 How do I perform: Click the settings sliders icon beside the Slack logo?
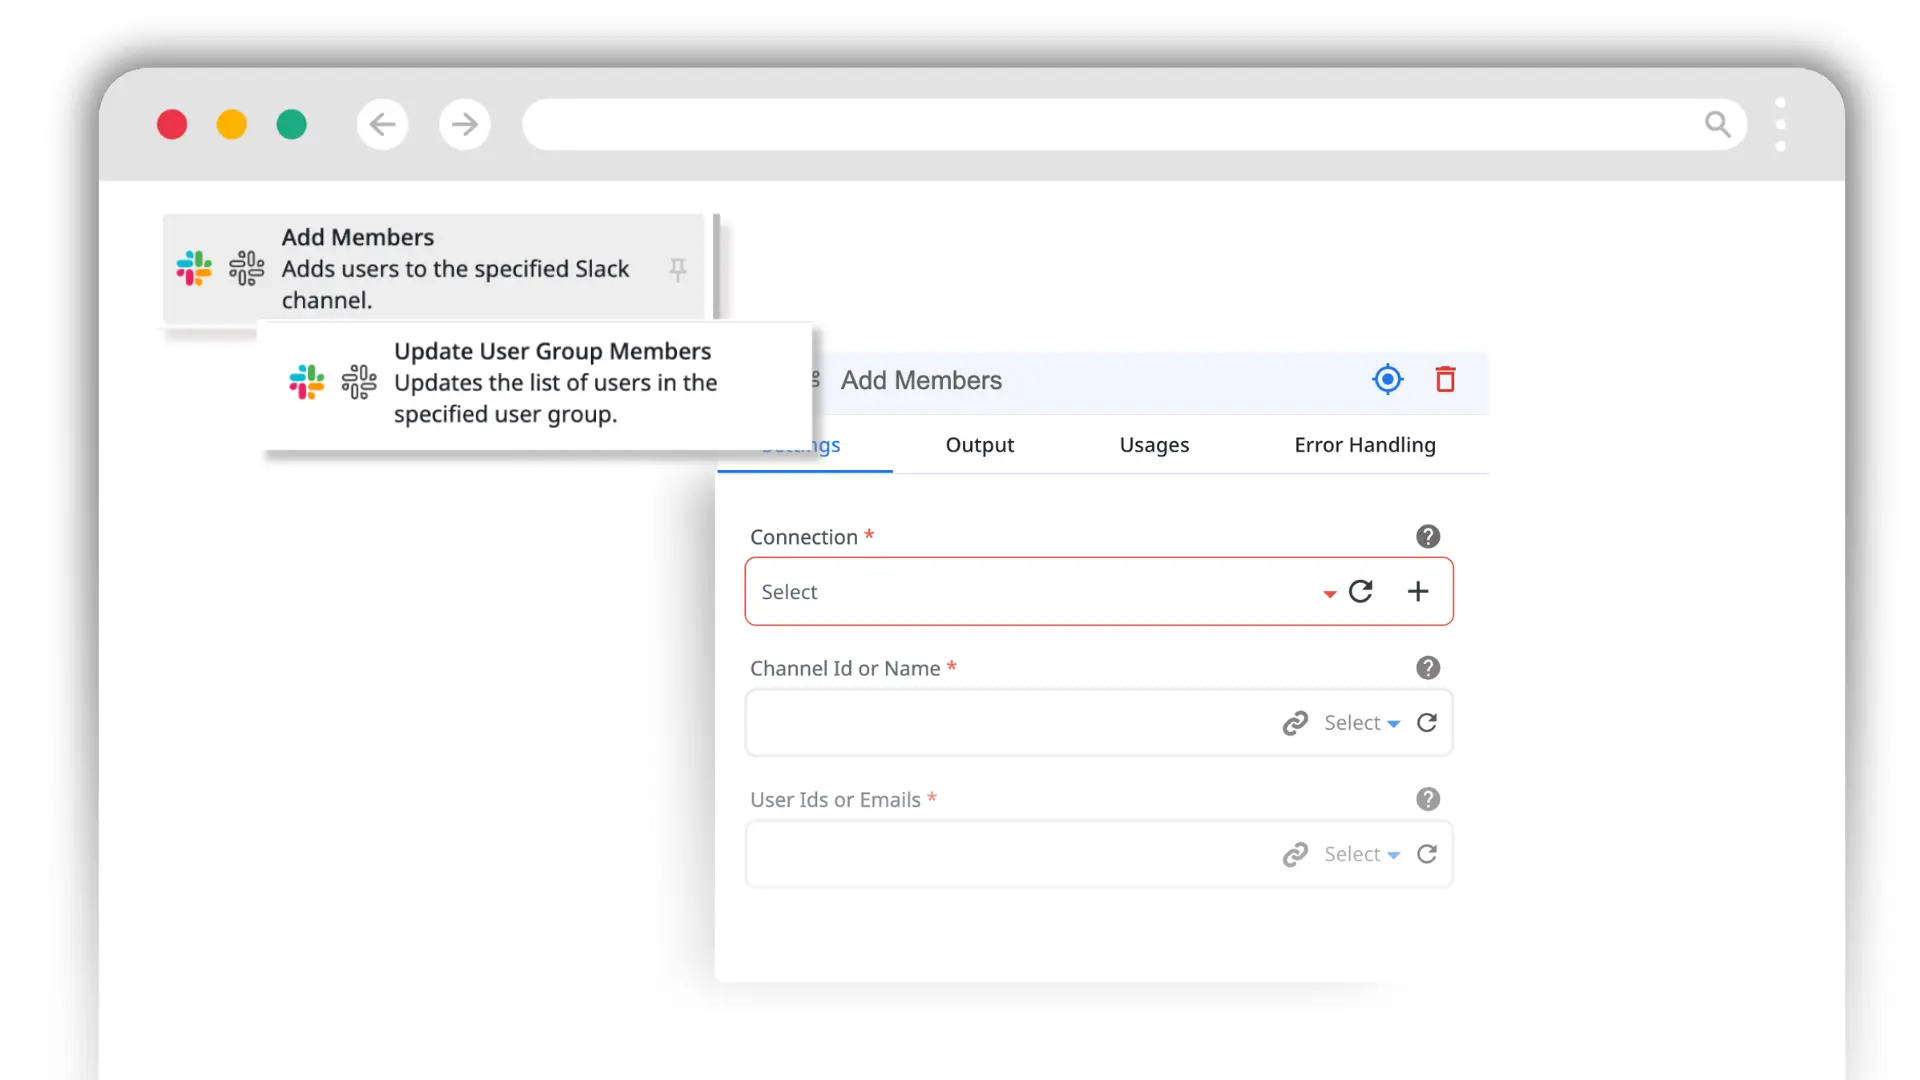pos(245,268)
